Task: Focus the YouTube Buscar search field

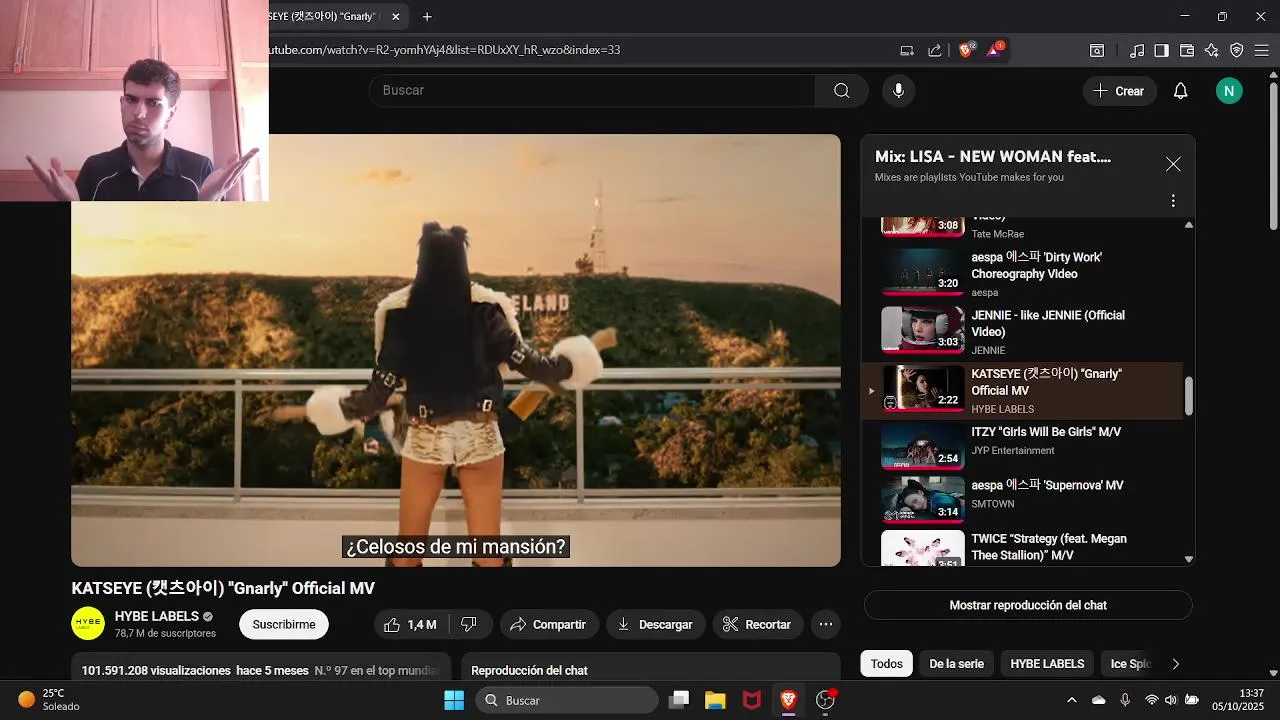Action: [x=592, y=90]
